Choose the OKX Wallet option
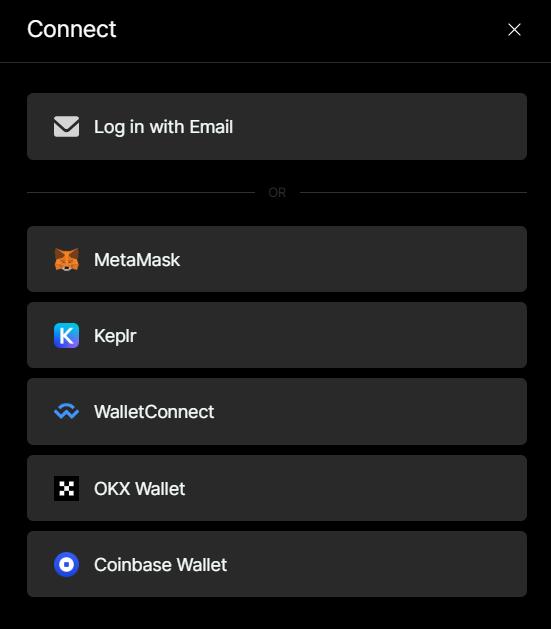The image size is (551, 629). (277, 488)
